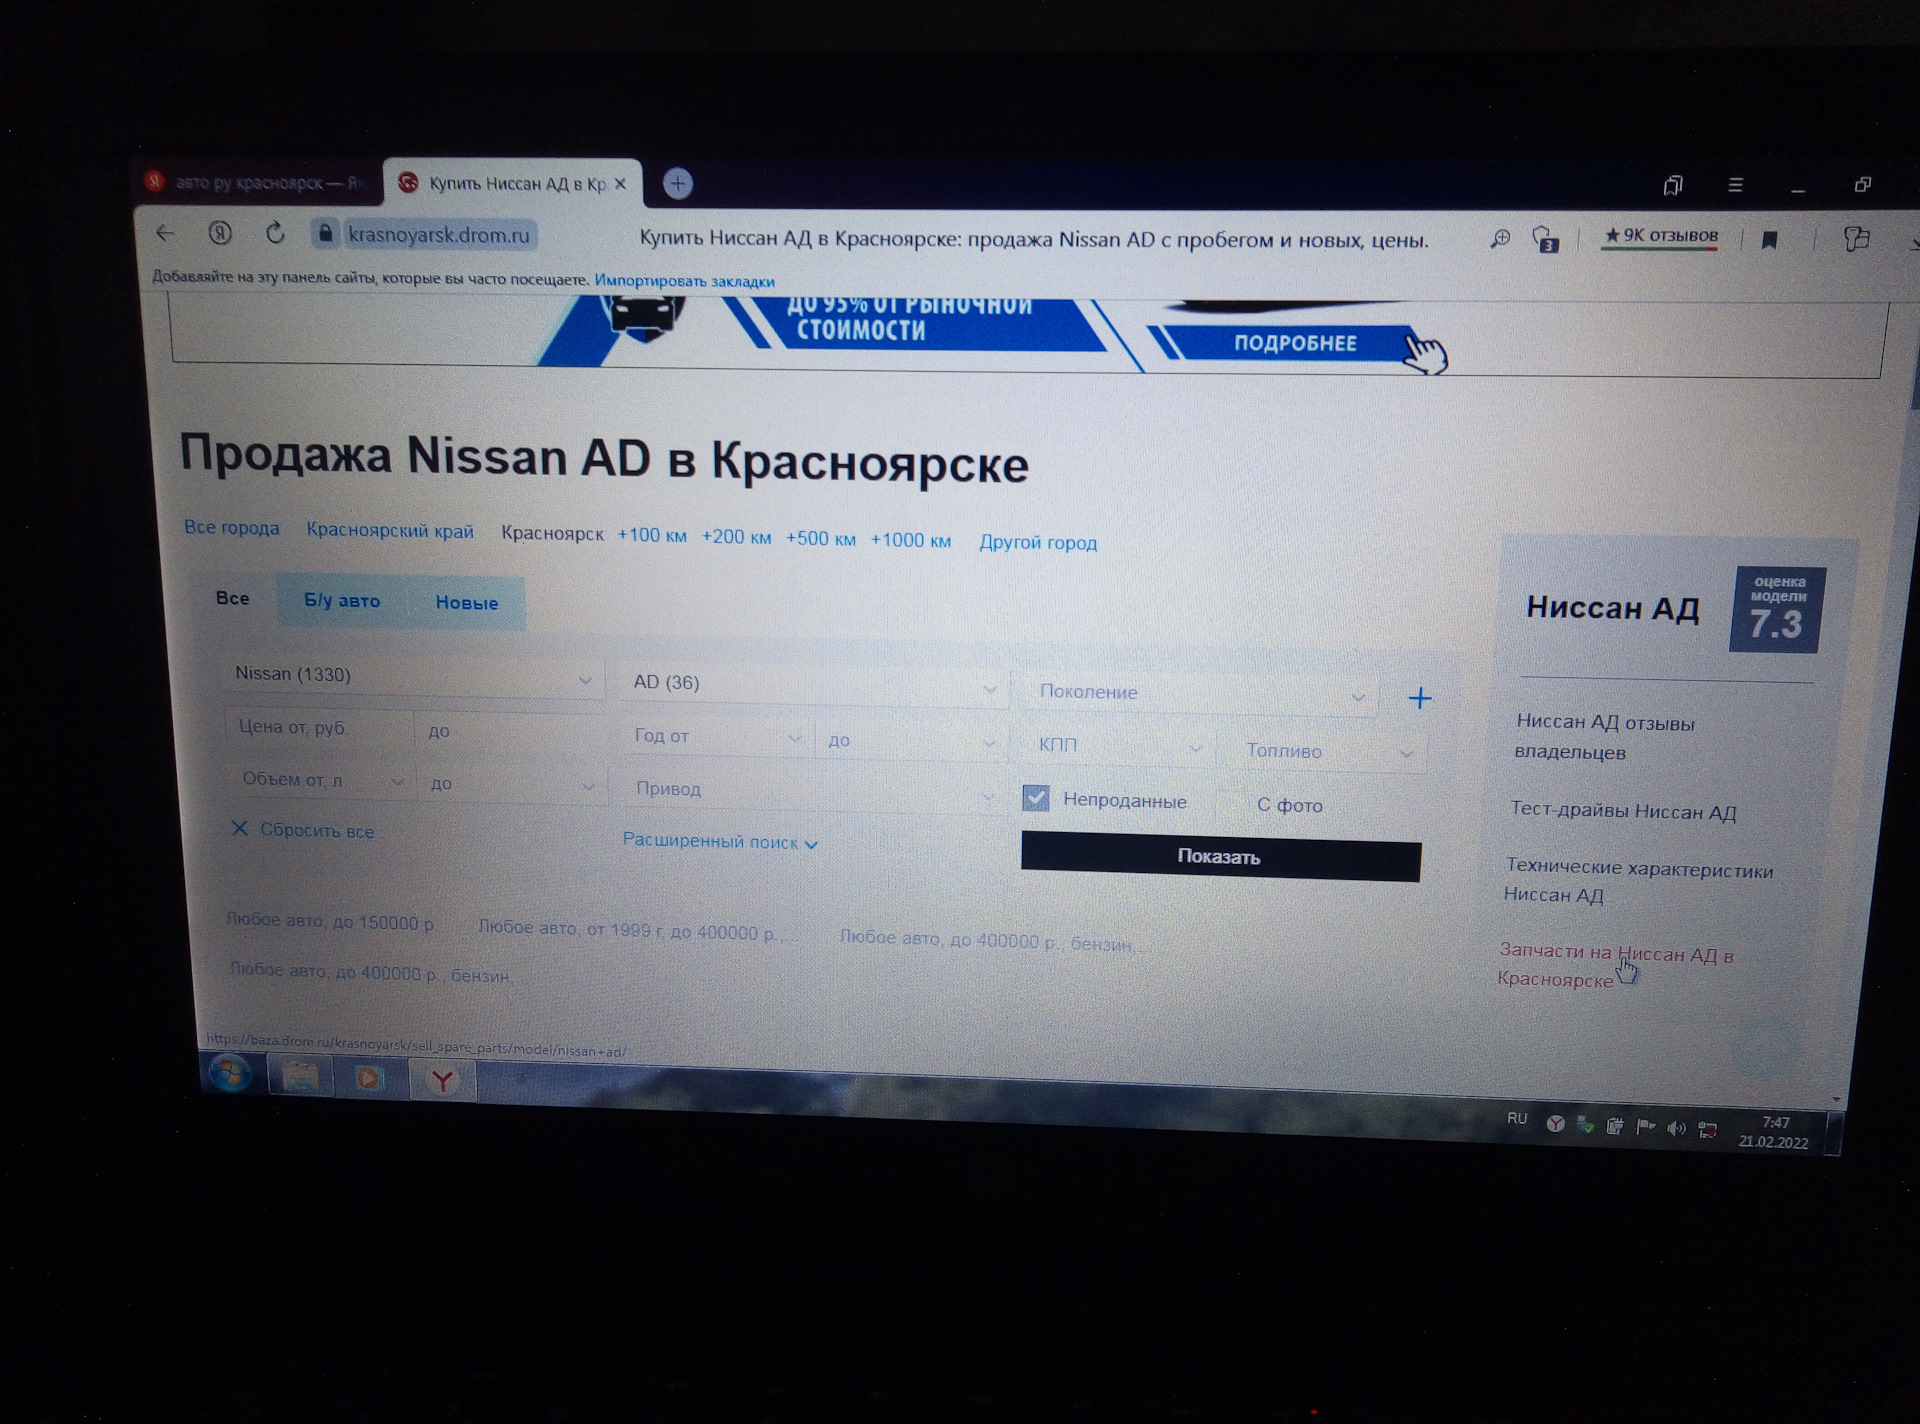Viewport: 1920px width, 1424px height.
Task: Select the Б/у авто tab
Action: tap(342, 601)
